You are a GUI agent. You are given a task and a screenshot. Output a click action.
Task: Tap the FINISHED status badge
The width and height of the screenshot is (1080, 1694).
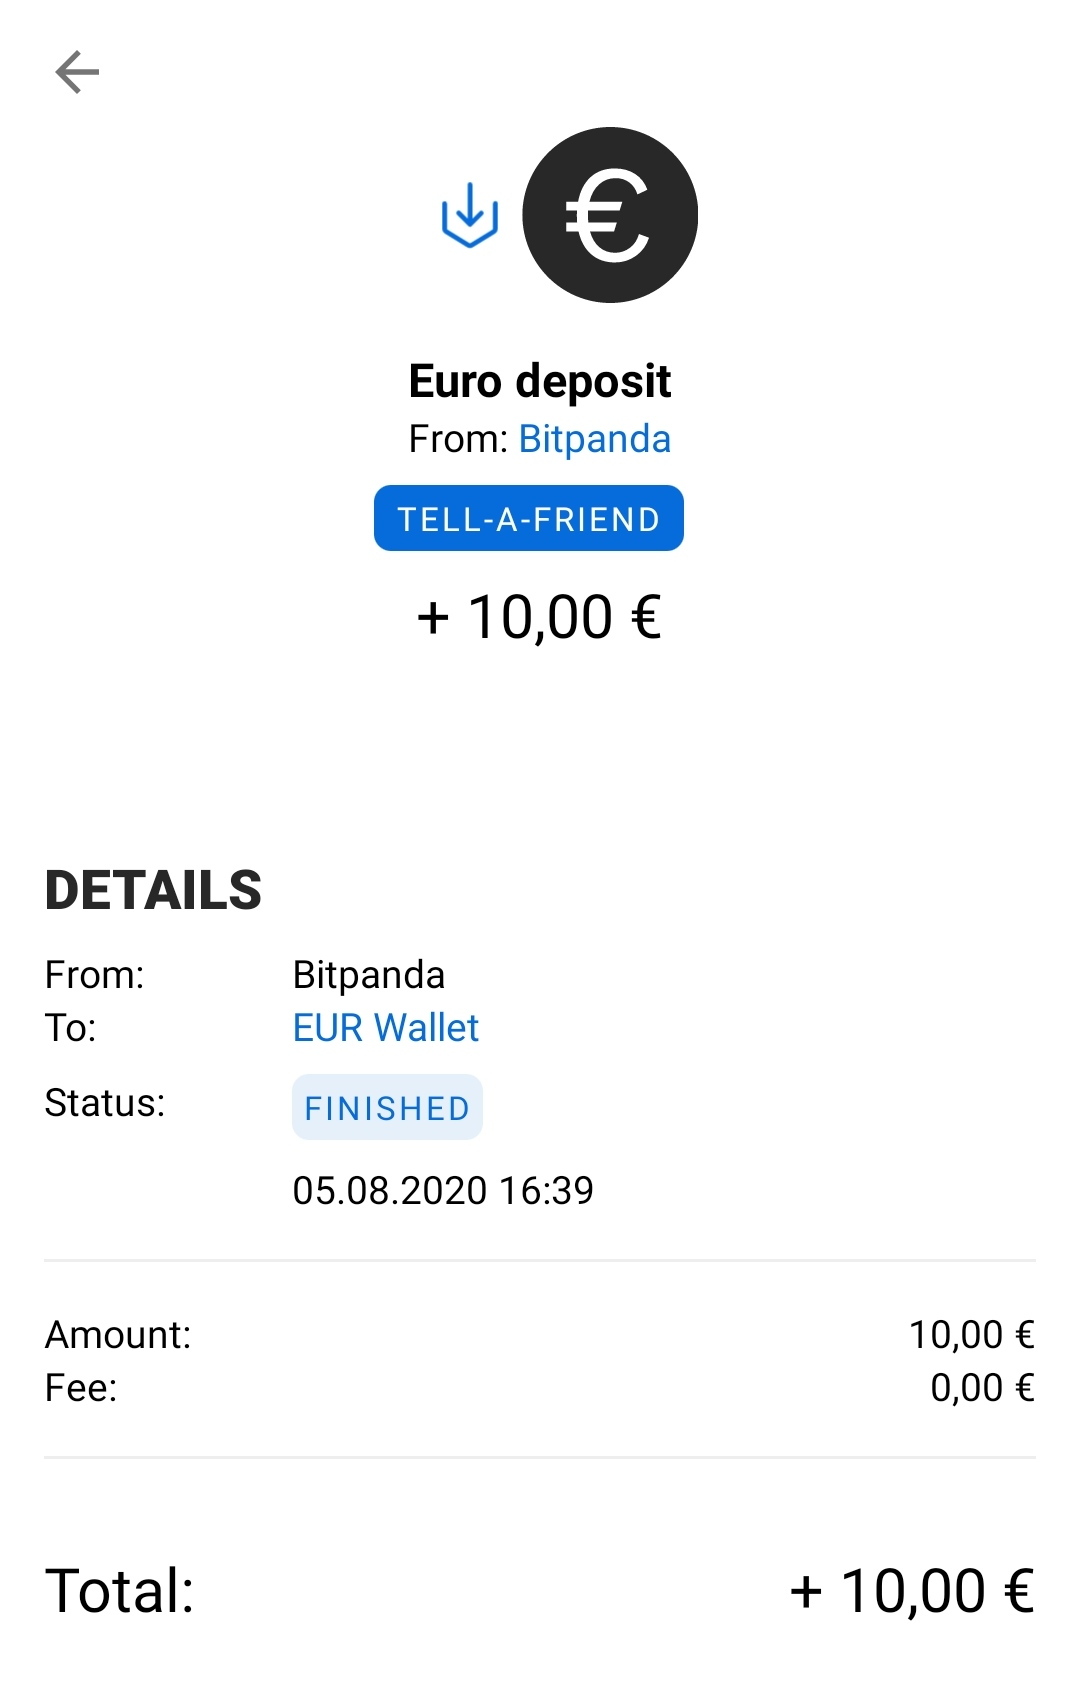387,1107
